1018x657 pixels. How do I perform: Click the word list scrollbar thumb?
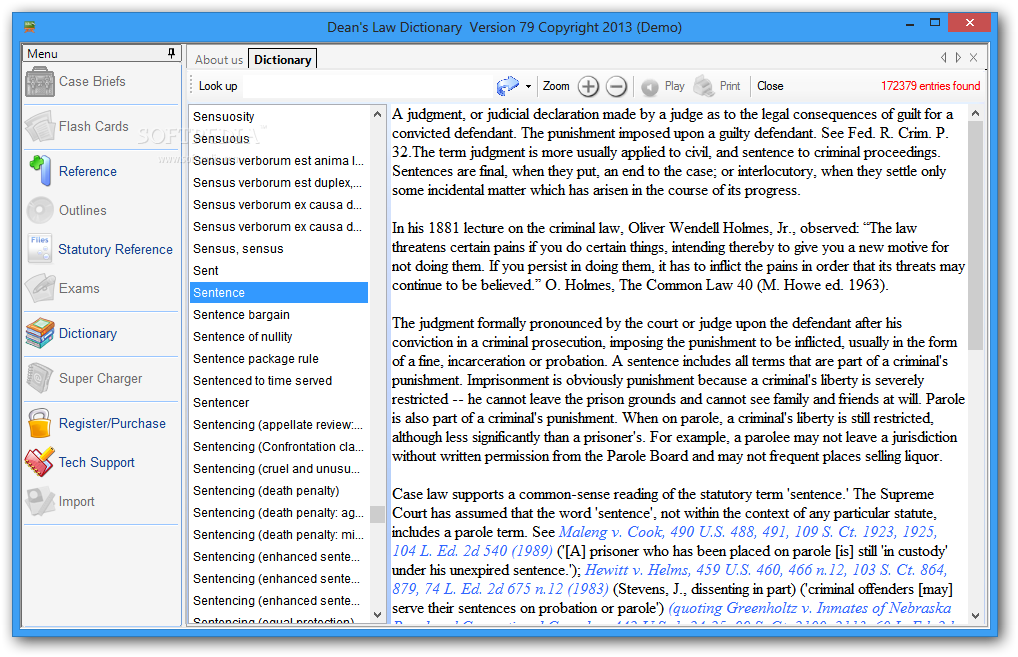click(x=377, y=514)
